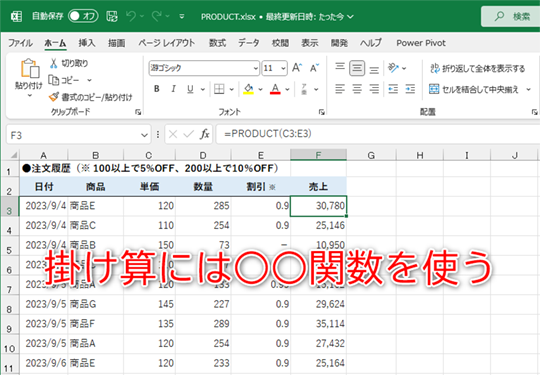Click the phonetic guide (furigana) icon

pyautogui.click(x=304, y=89)
